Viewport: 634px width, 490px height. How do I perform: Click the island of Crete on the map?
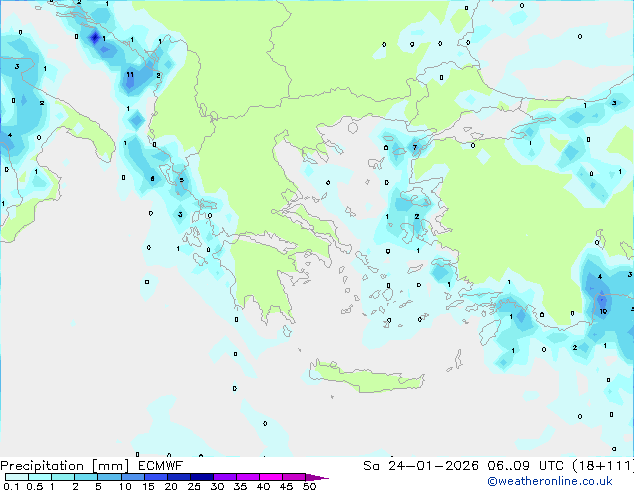click(367, 377)
